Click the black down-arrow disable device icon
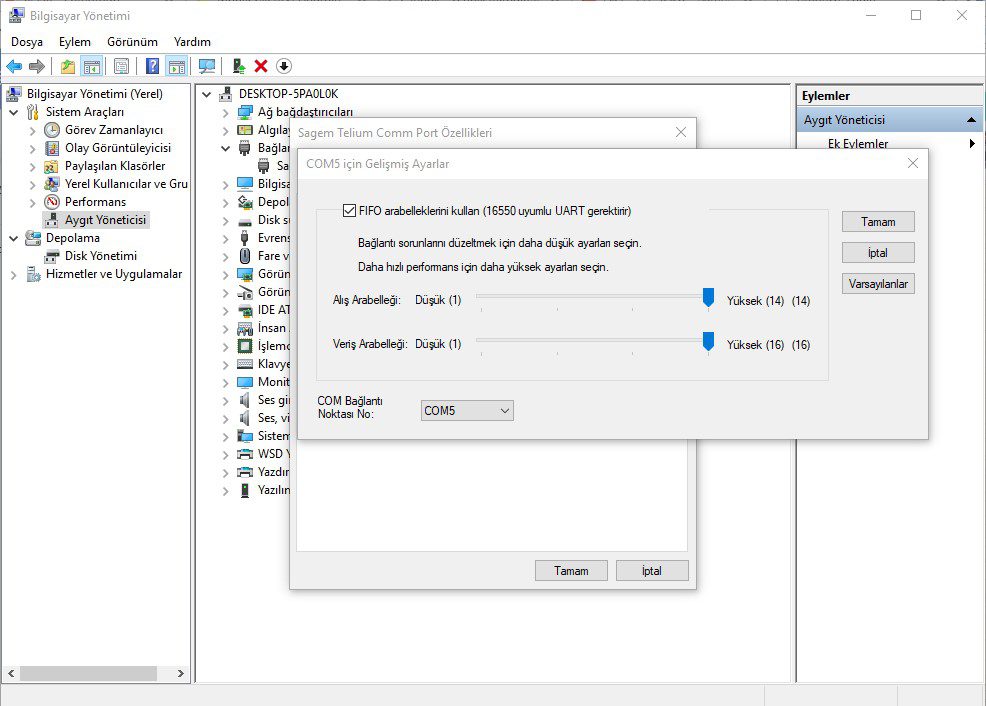This screenshot has height=706, width=986. click(284, 66)
